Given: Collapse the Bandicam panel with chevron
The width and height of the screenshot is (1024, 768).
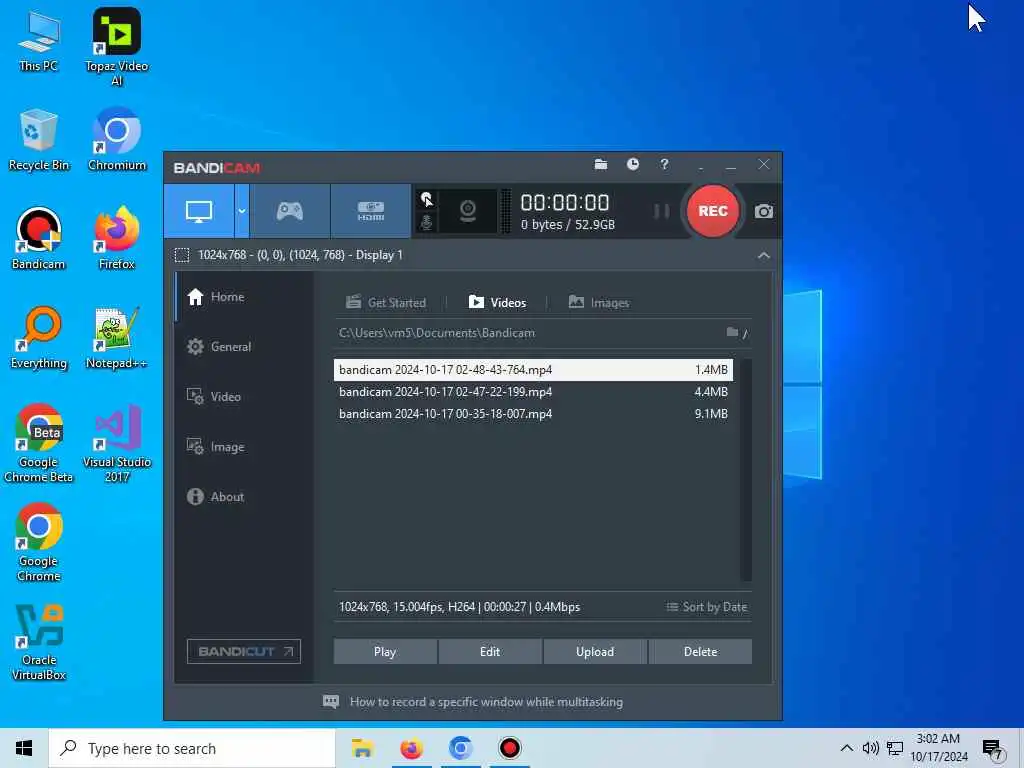Looking at the screenshot, I should click(763, 255).
